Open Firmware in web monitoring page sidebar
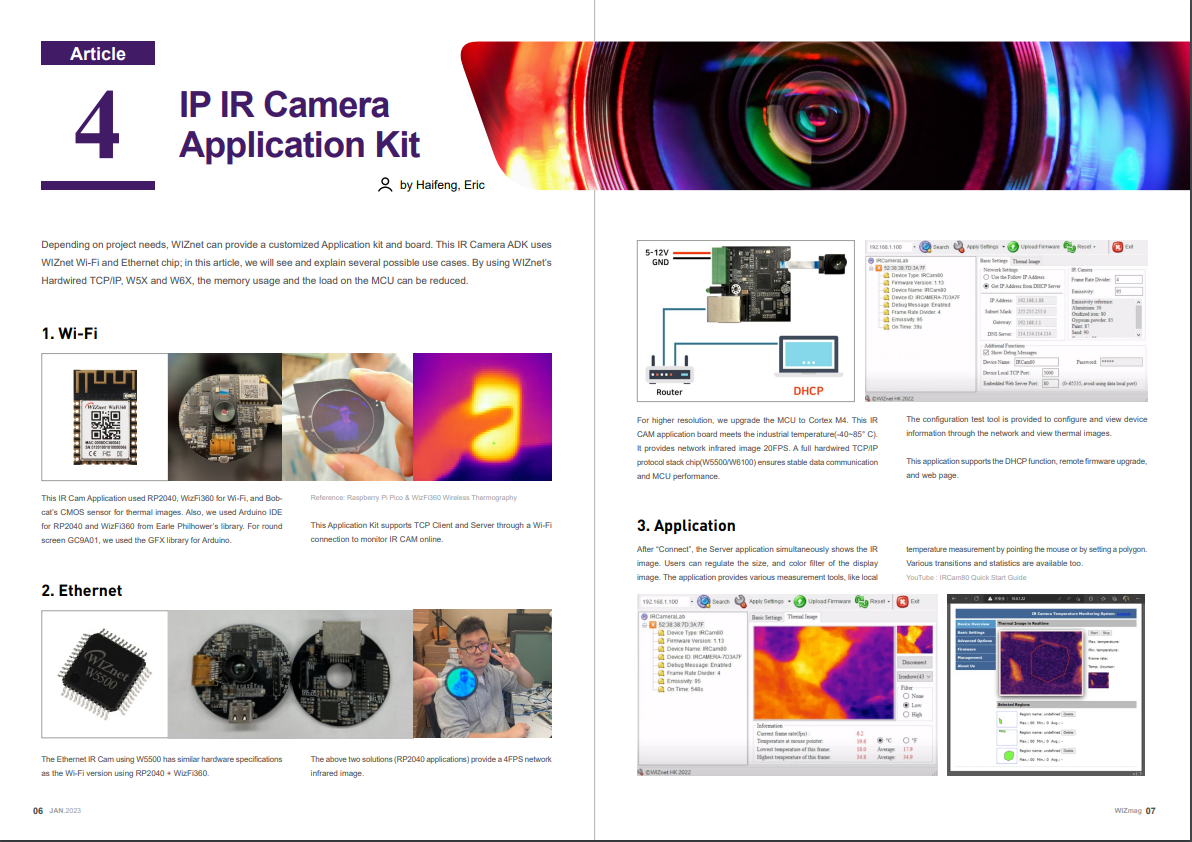This screenshot has height=842, width=1192. click(x=974, y=649)
